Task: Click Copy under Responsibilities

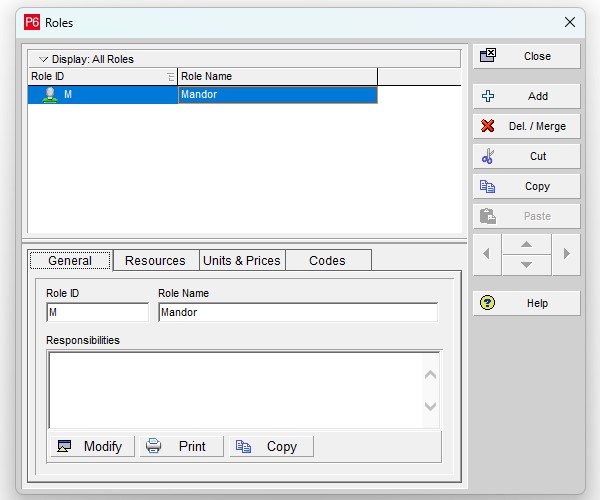Action: click(x=271, y=446)
